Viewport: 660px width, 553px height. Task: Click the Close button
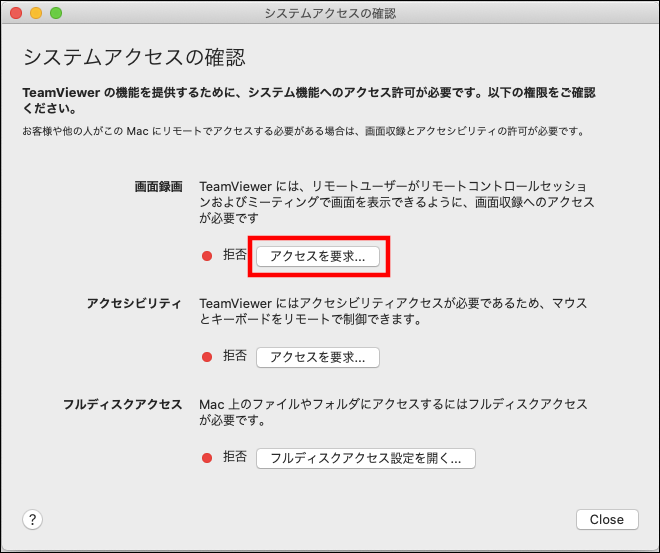(607, 519)
